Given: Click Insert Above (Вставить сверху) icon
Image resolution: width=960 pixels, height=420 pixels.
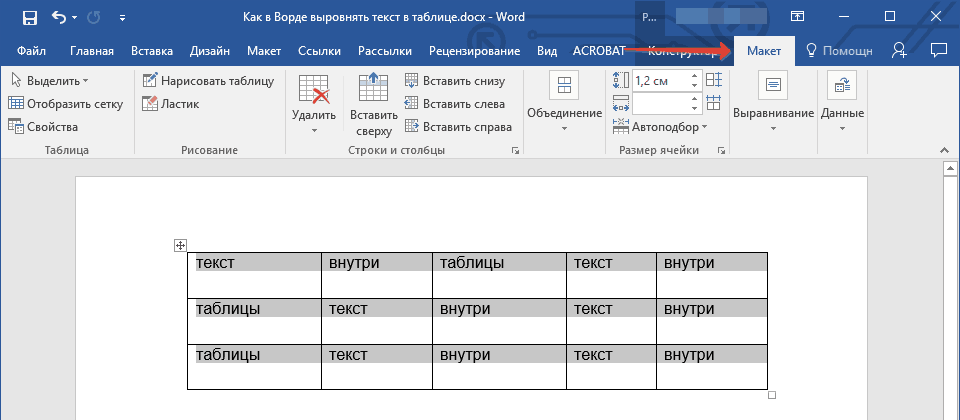Looking at the screenshot, I should (373, 90).
